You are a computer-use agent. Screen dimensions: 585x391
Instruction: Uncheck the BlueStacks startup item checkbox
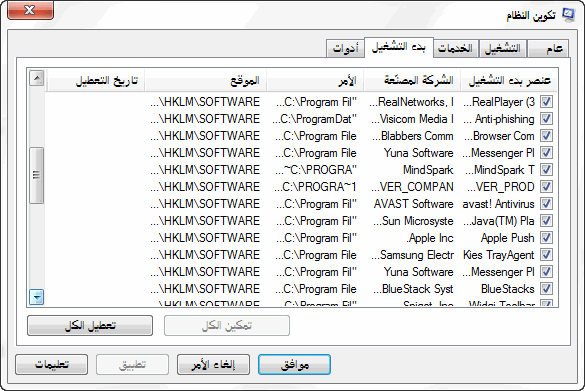point(547,289)
